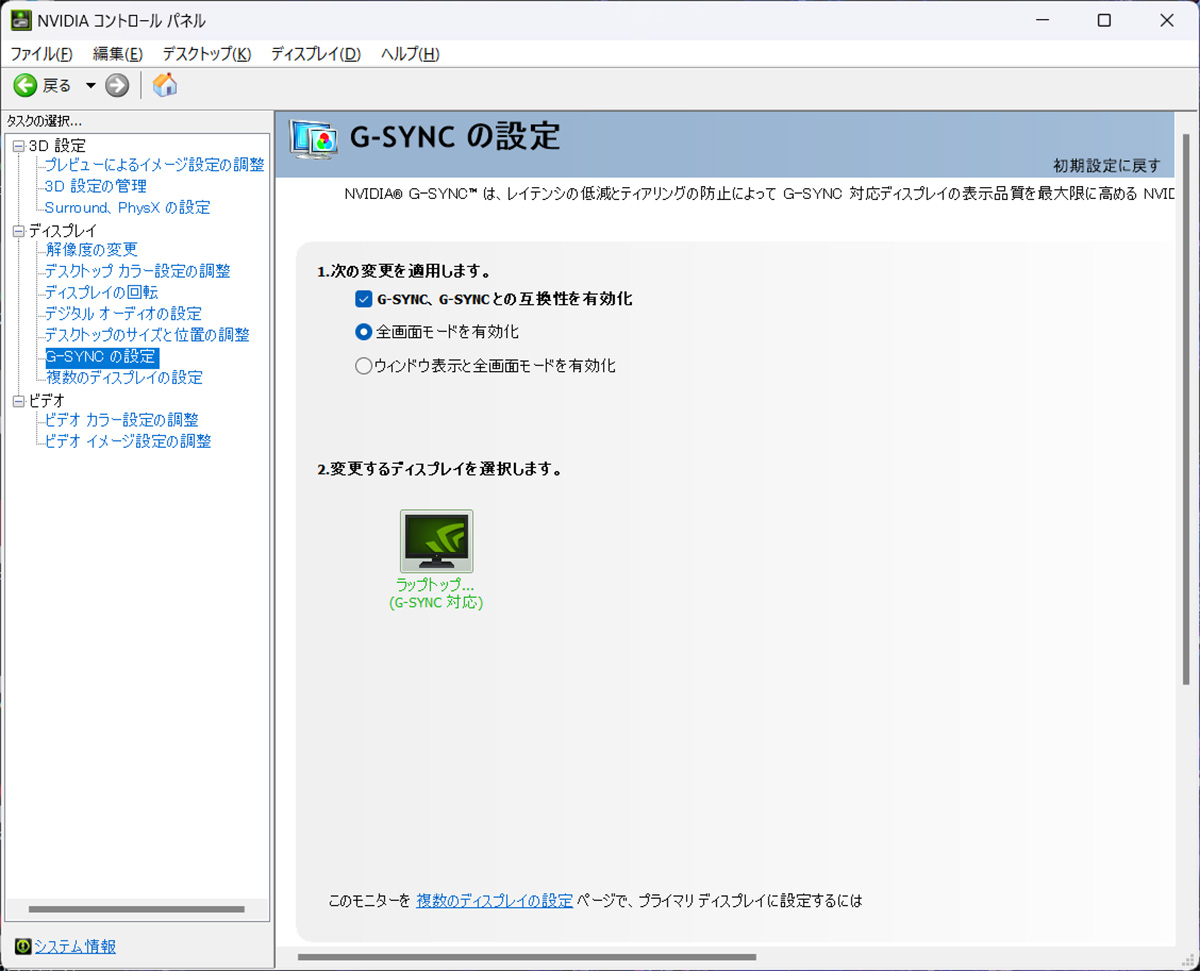Select ビデオ カラー設定の調整 in tree

point(121,420)
